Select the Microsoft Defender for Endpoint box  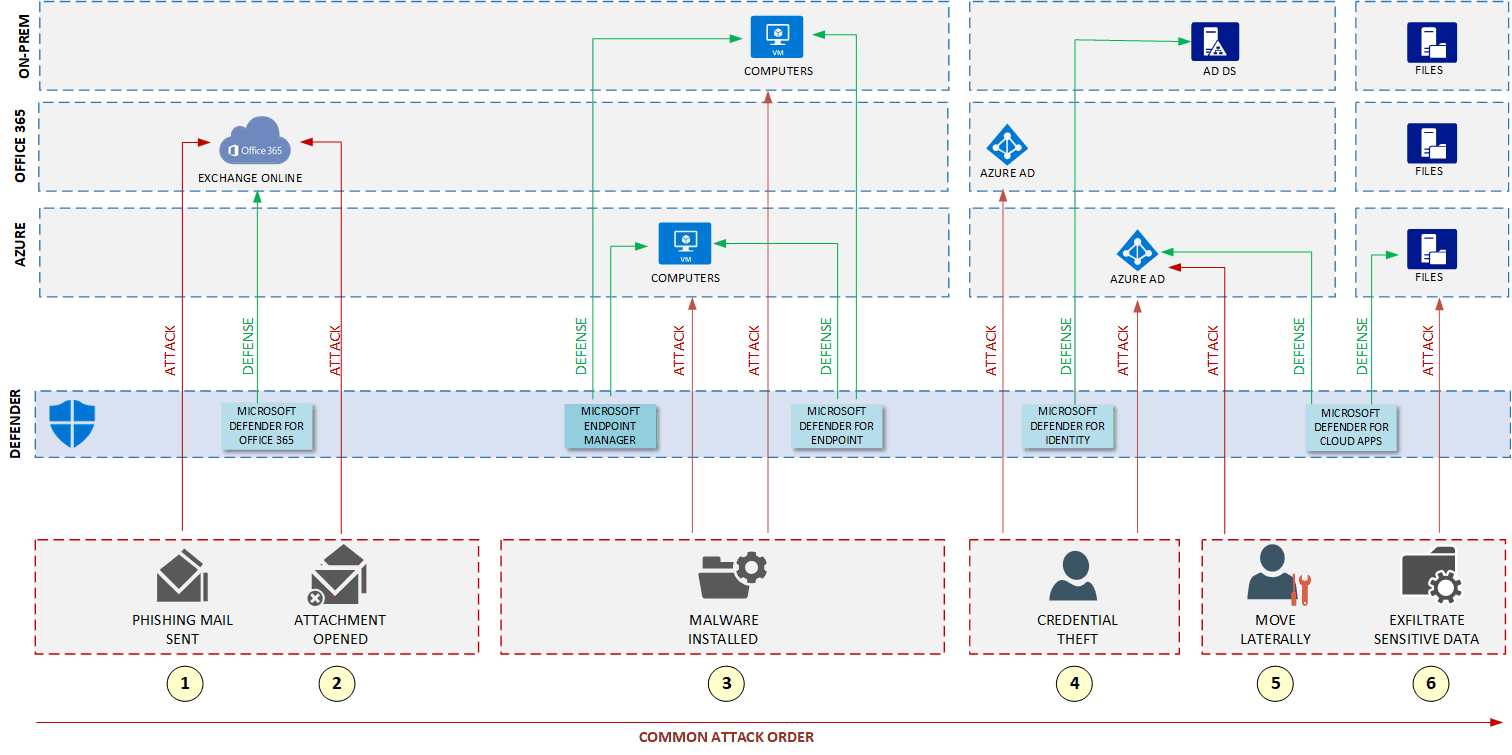point(836,426)
